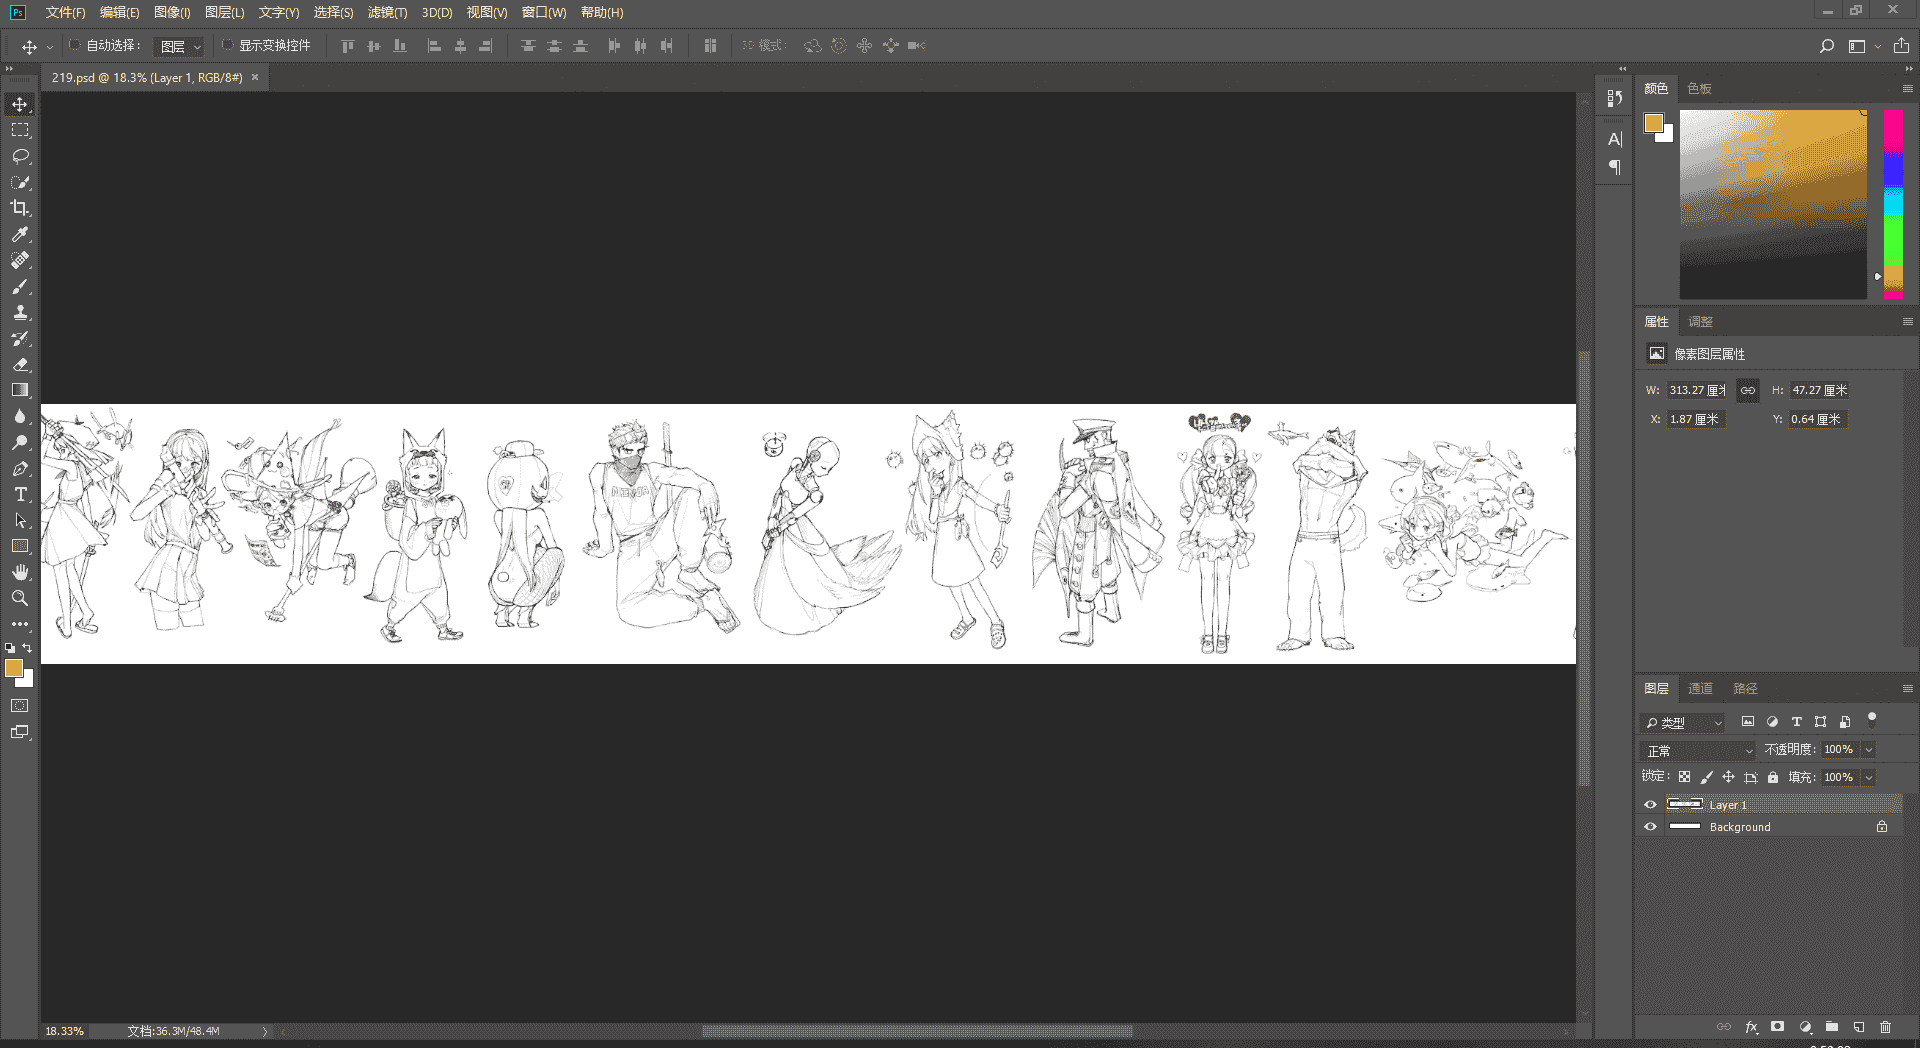Expand the opacity 100% dropdown arrow
The image size is (1920, 1048).
(x=1868, y=749)
